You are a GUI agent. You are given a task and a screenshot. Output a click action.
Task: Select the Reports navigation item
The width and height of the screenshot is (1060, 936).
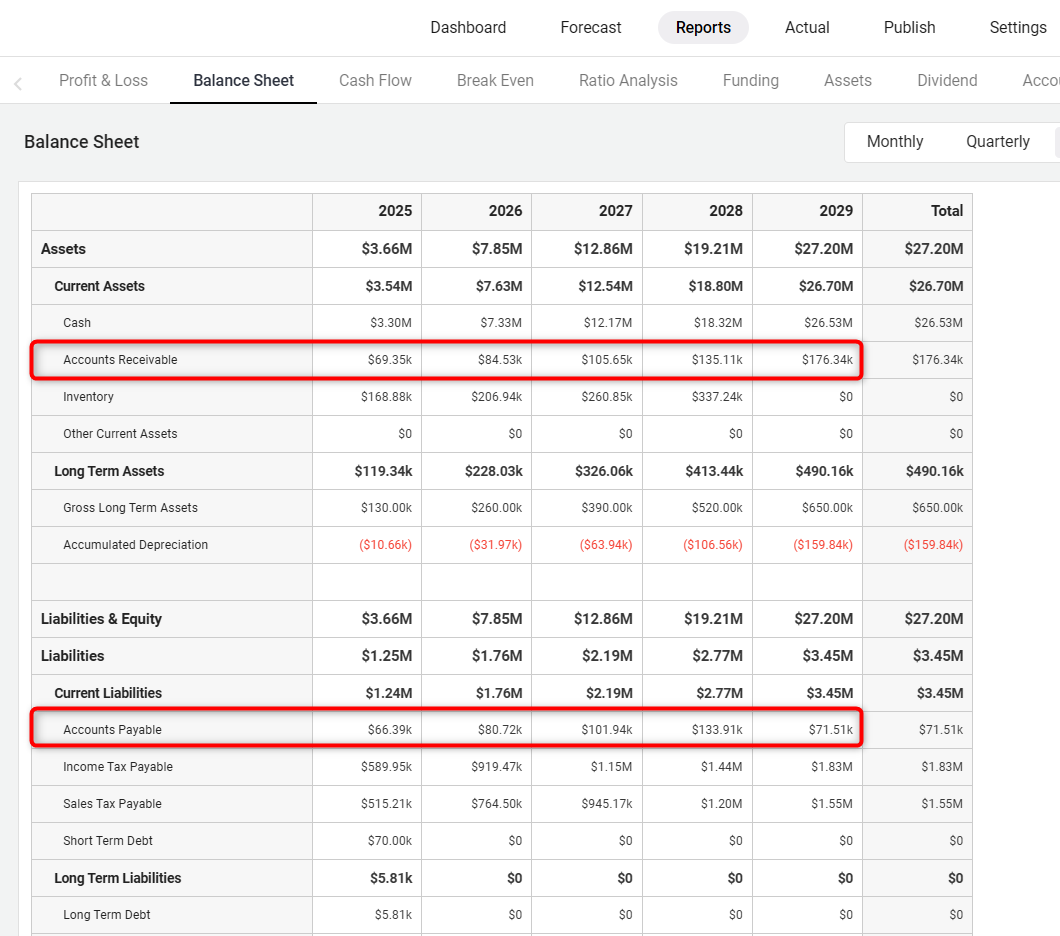click(x=703, y=27)
